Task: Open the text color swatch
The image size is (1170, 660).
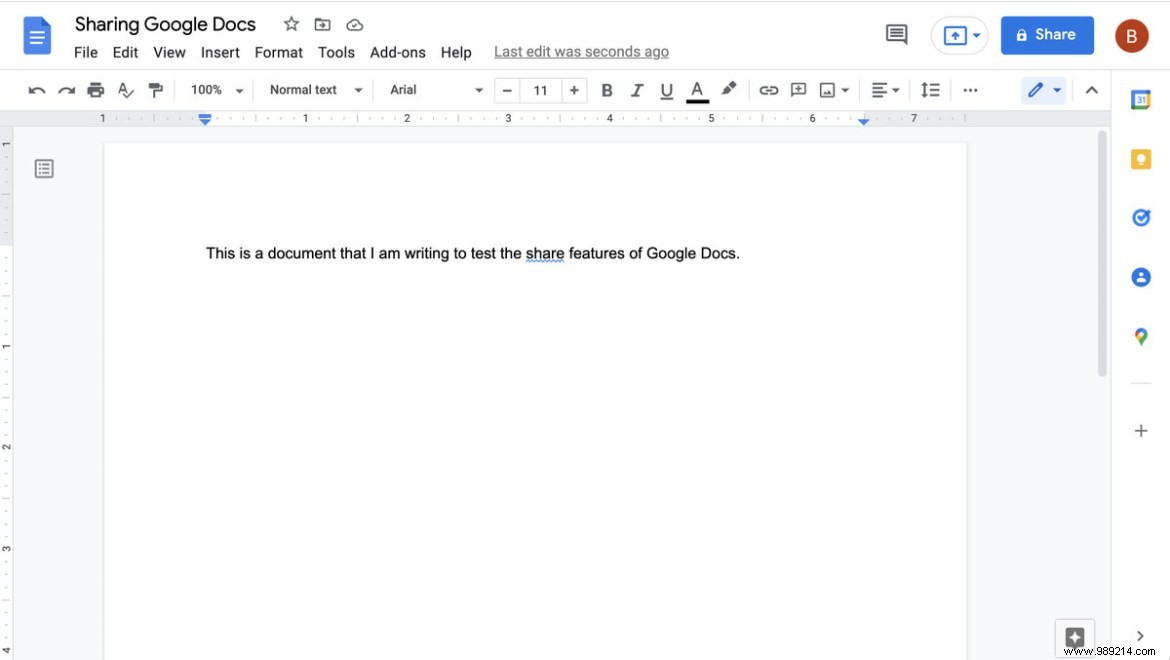Action: 696,89
